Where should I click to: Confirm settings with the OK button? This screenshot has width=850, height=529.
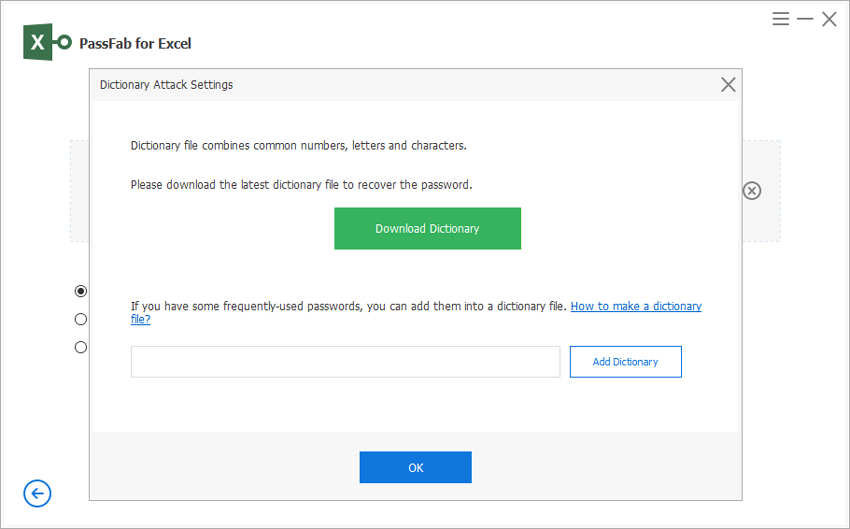[x=415, y=467]
